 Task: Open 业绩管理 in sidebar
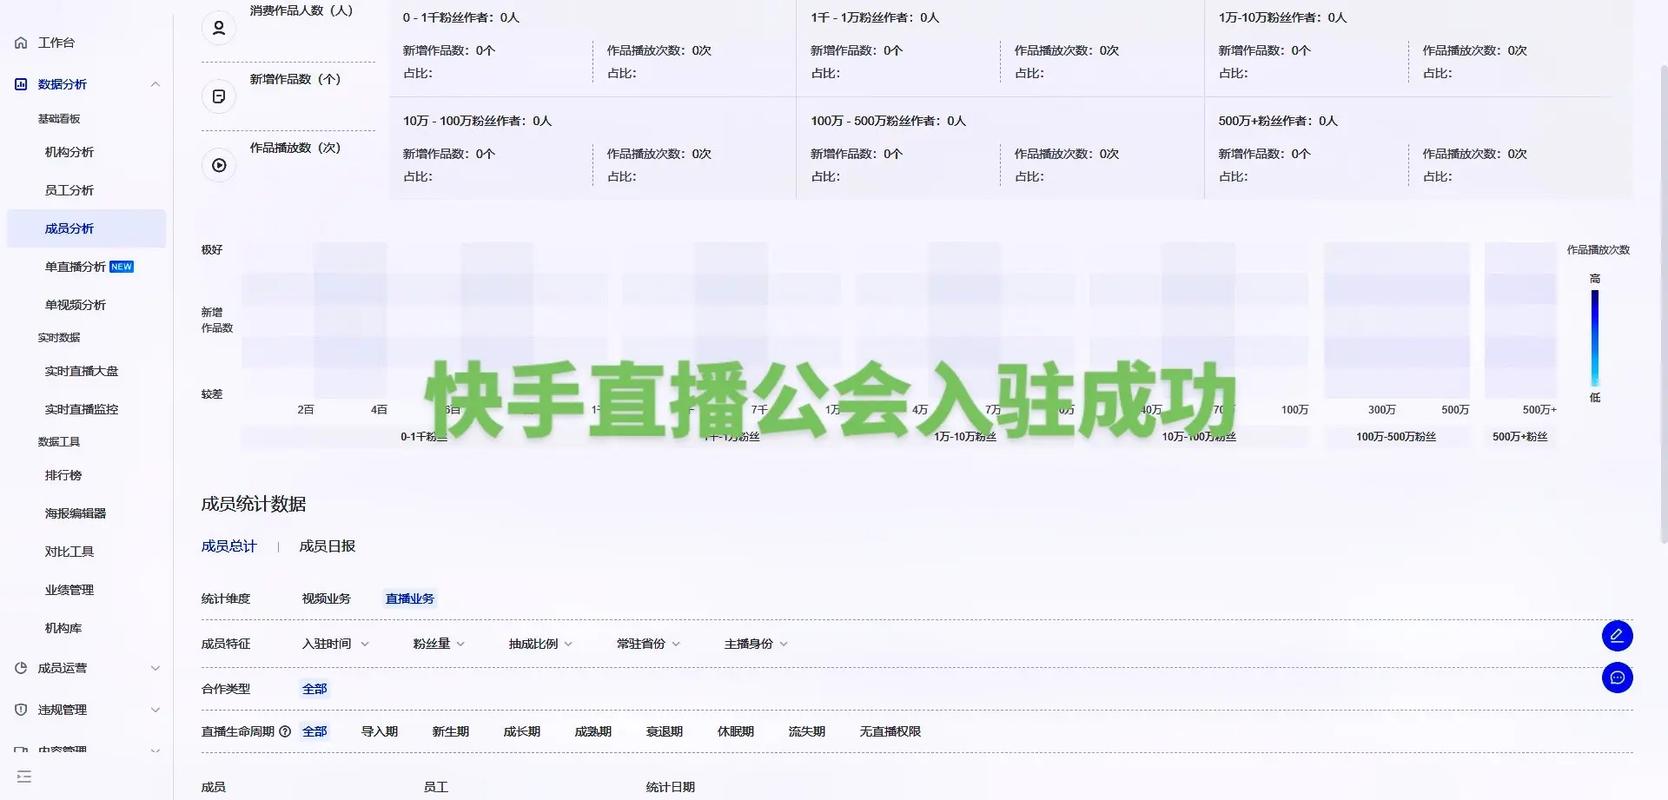[x=69, y=590]
